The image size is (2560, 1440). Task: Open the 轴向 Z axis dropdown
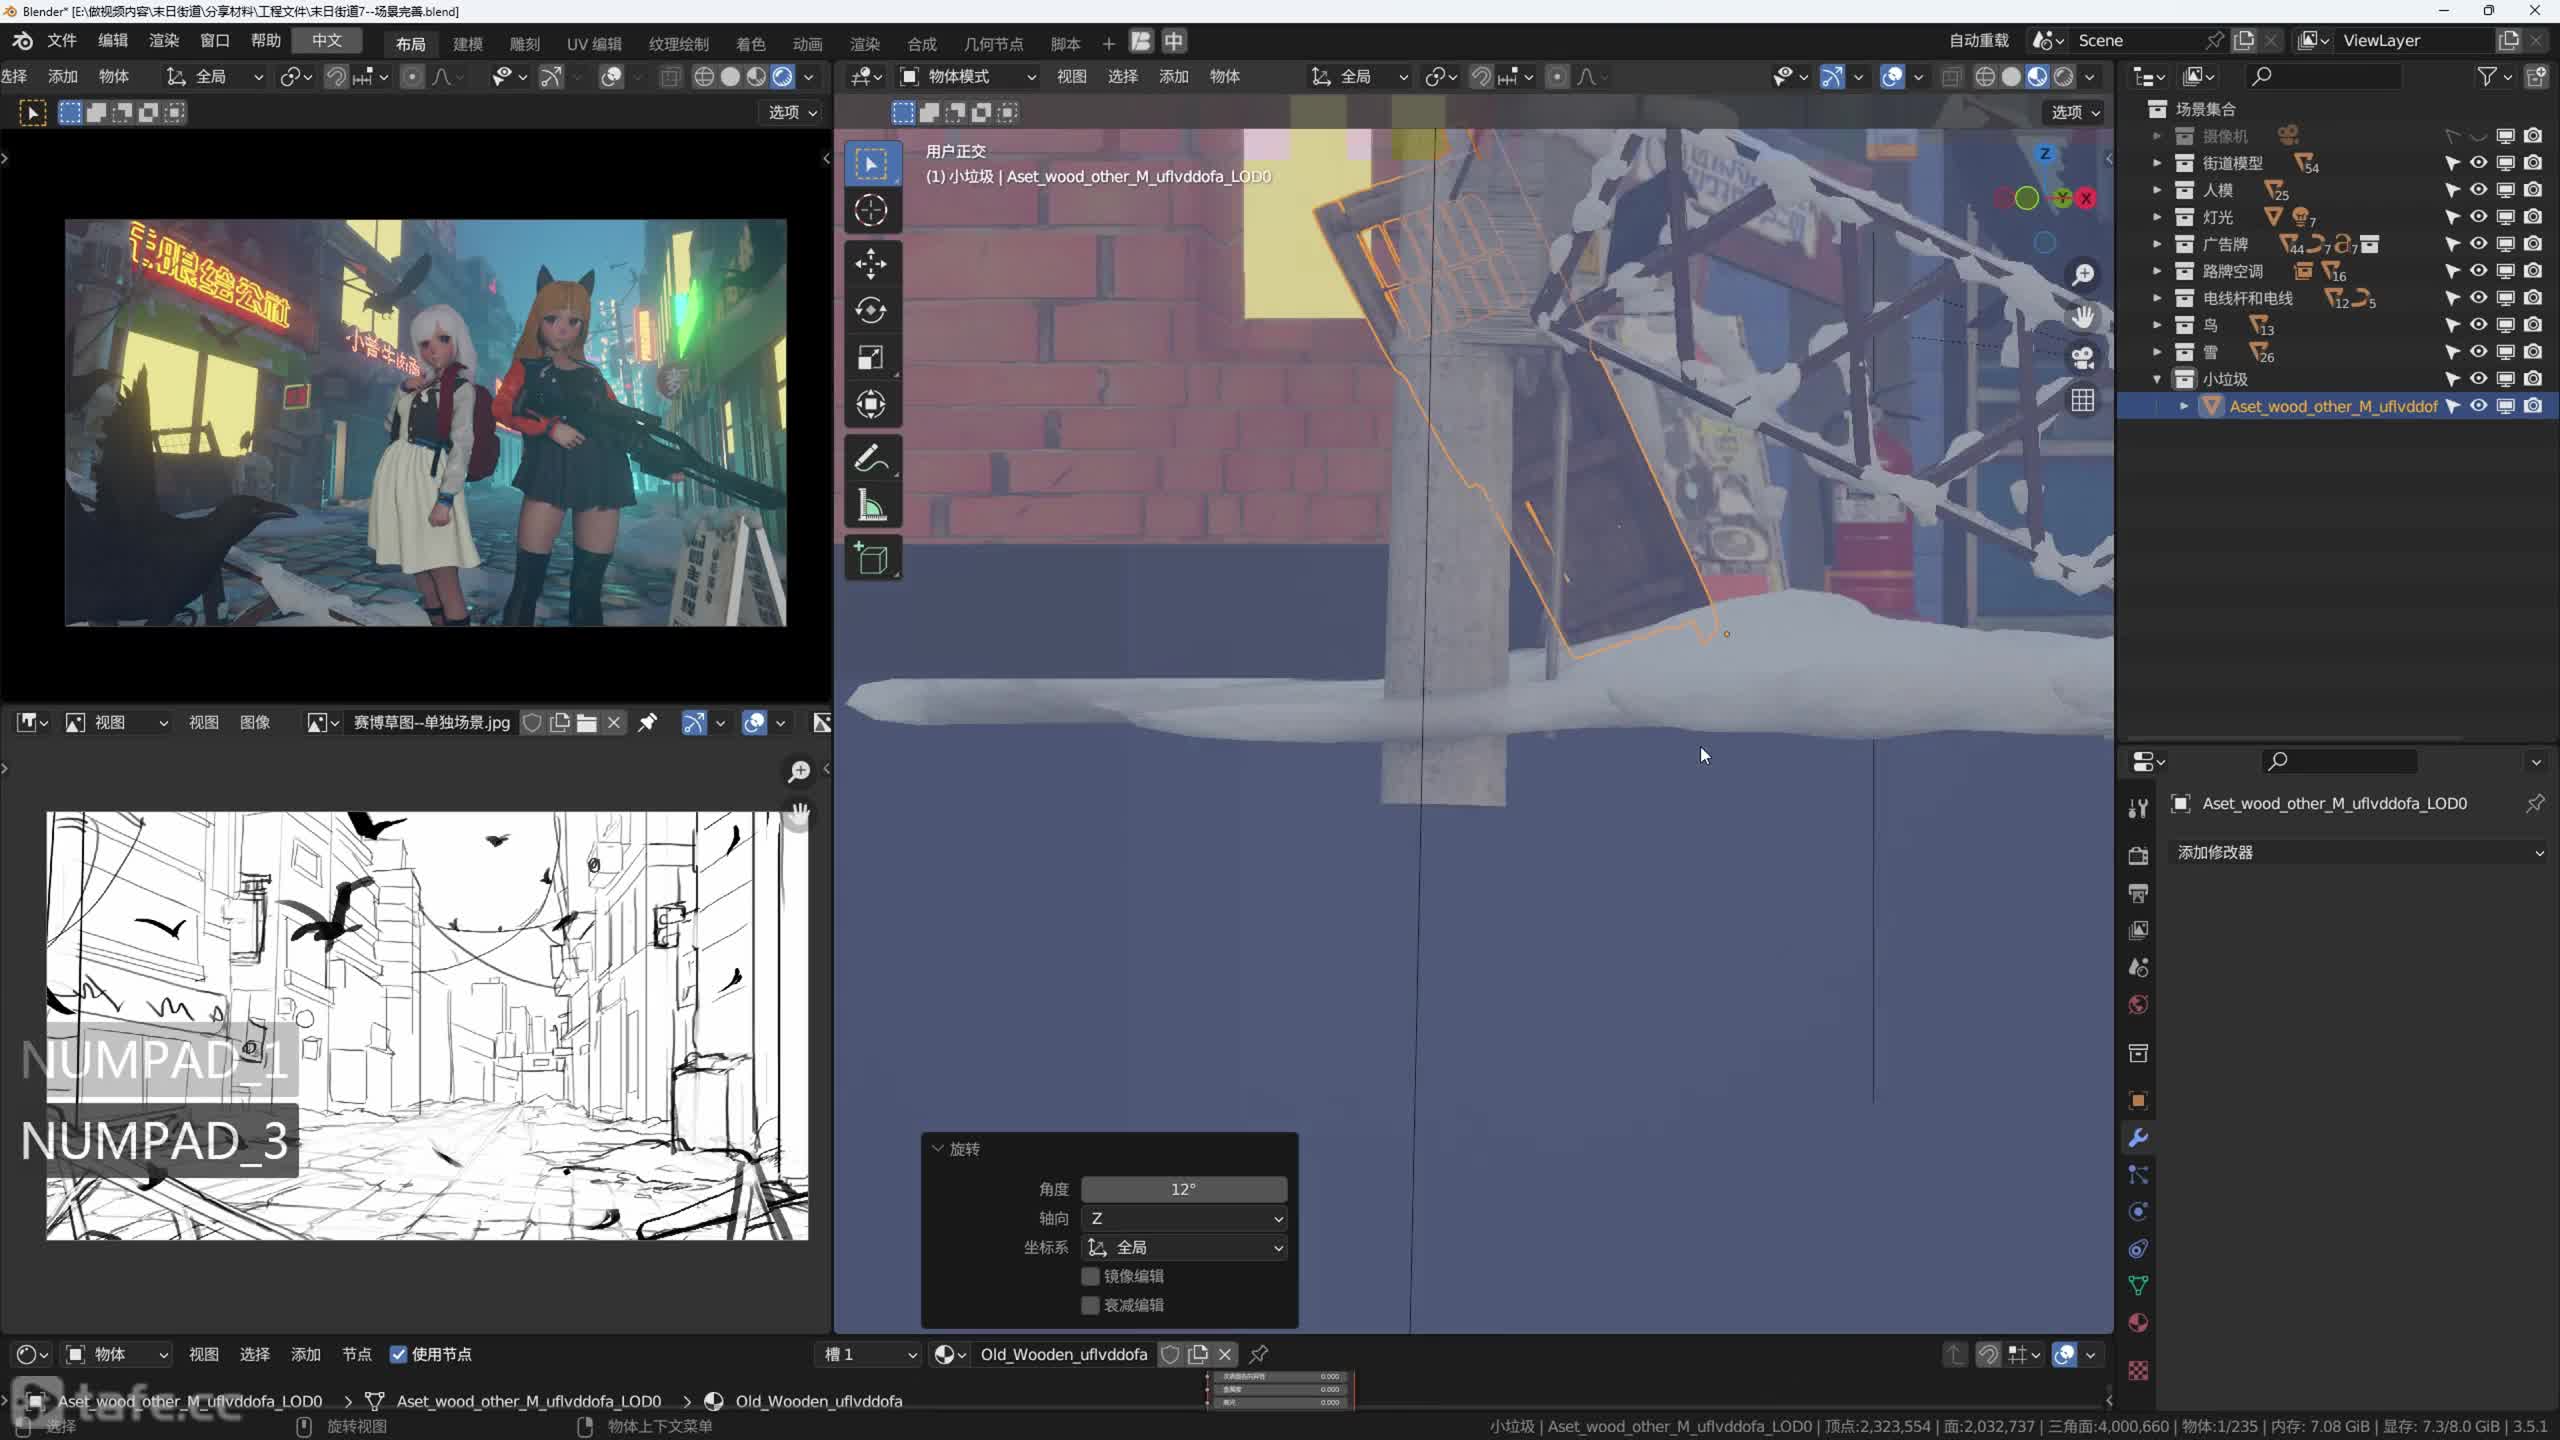pyautogui.click(x=1184, y=1218)
